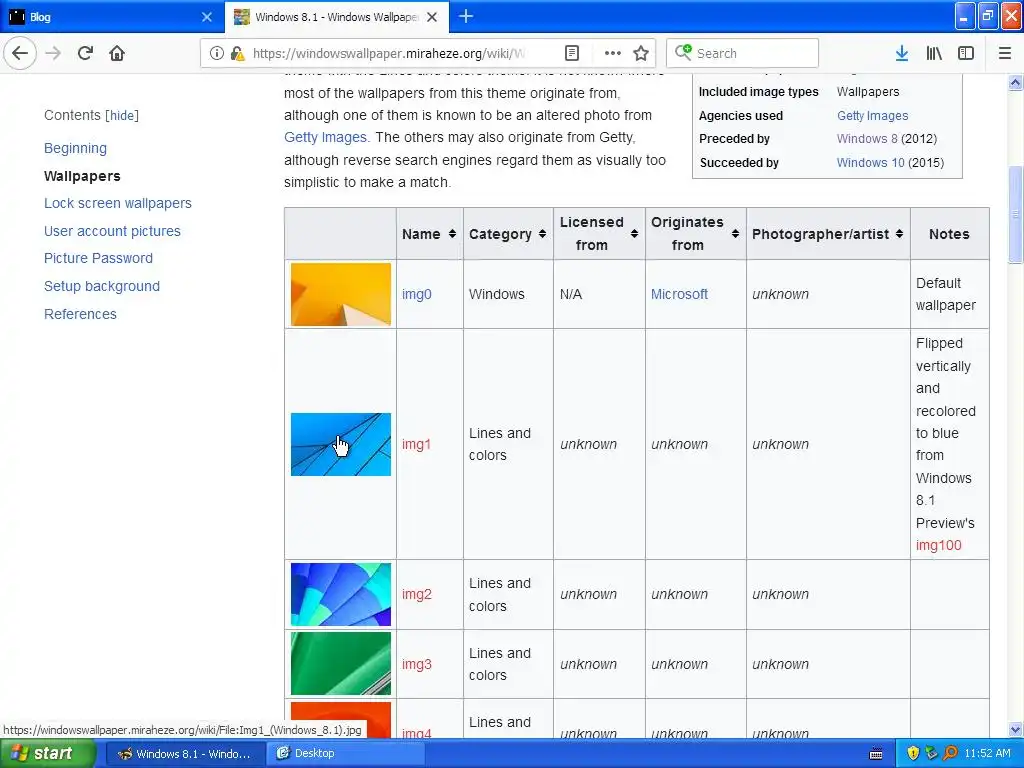Select Wallpapers in the contents list
Screen dimensions: 1024x768
(82, 176)
